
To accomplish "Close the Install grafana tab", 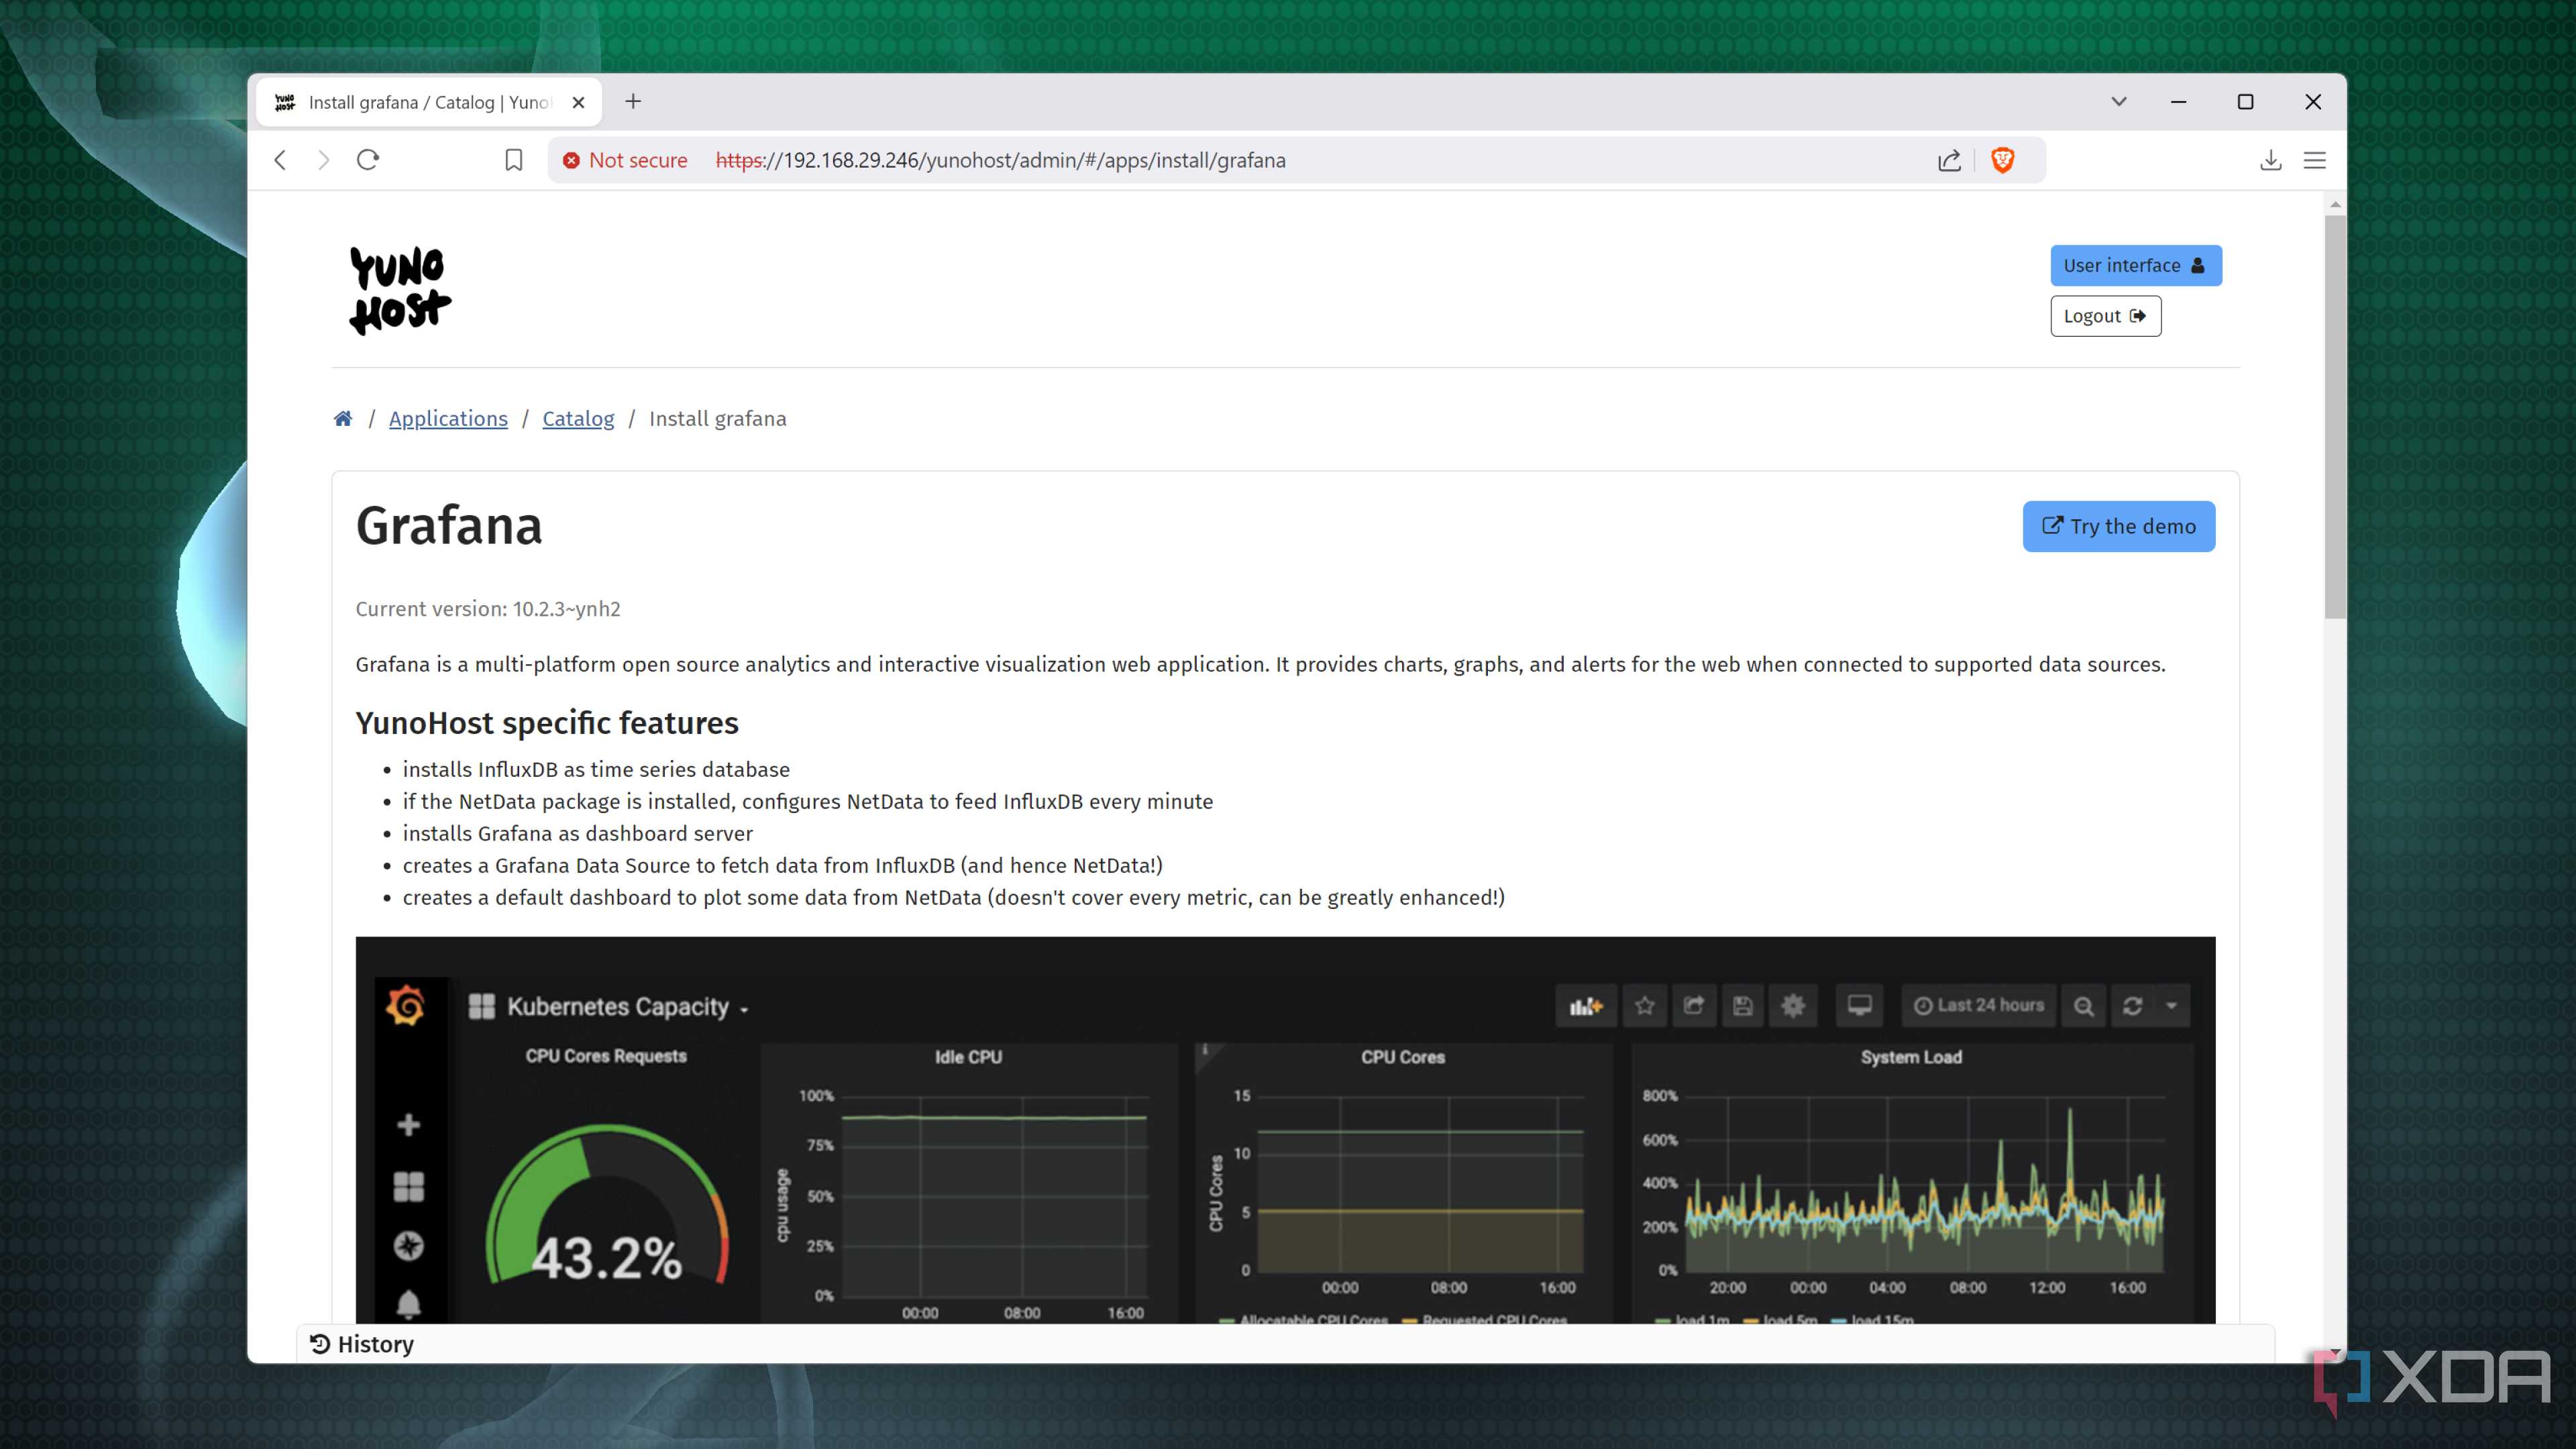I will point(578,102).
